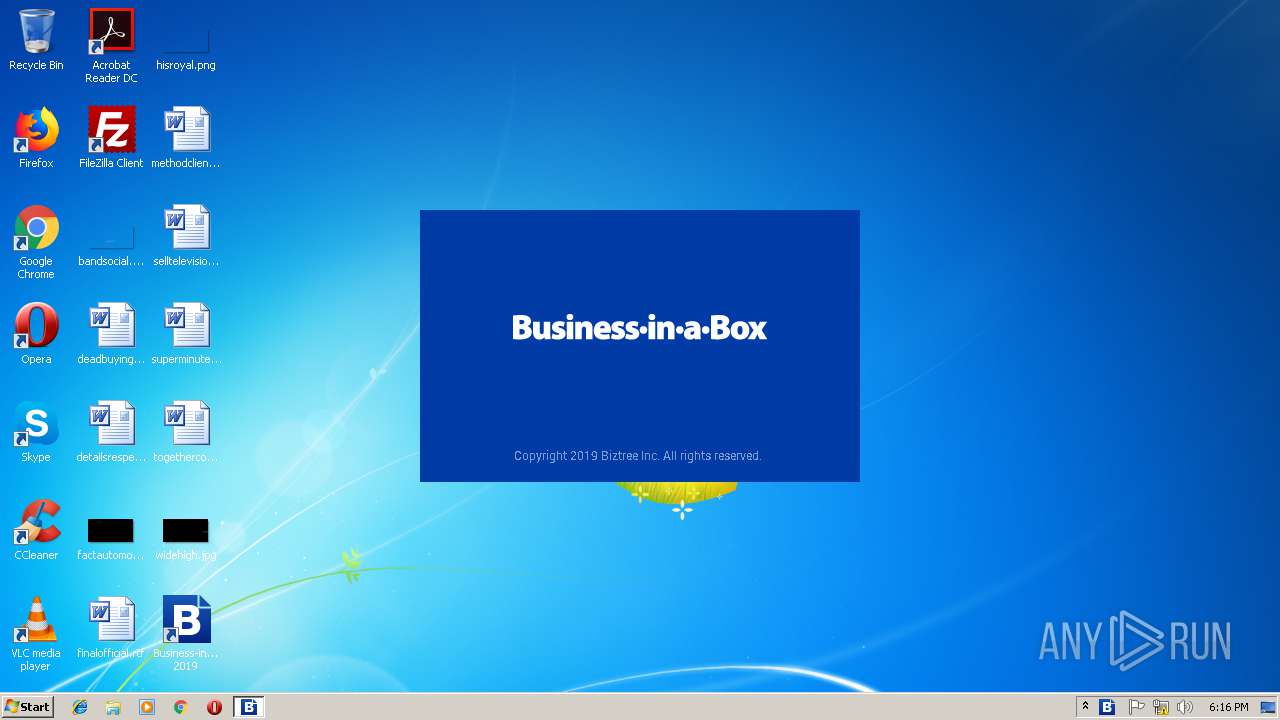
Task: Open Windows Explorer from taskbar
Action: (x=113, y=707)
